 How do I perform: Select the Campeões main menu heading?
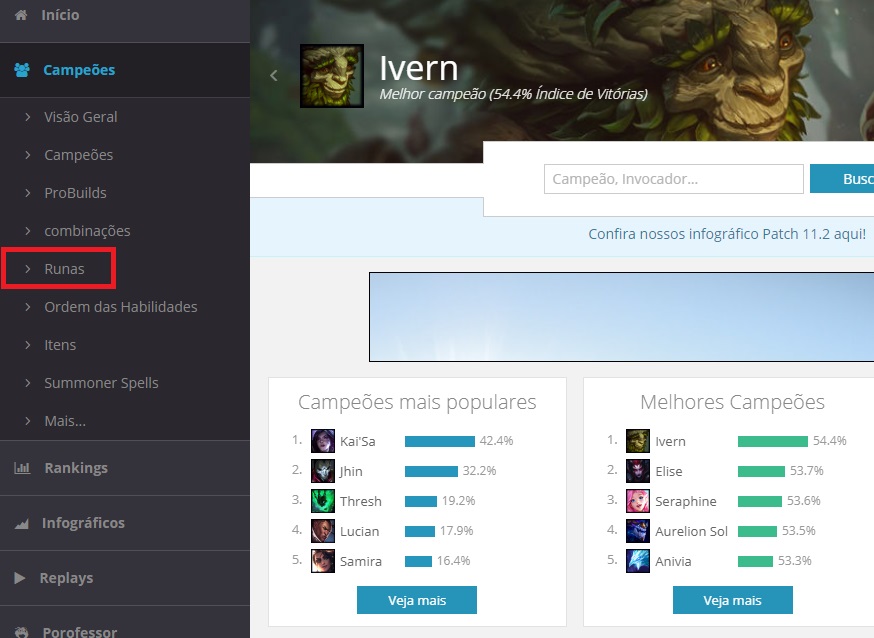(x=79, y=70)
